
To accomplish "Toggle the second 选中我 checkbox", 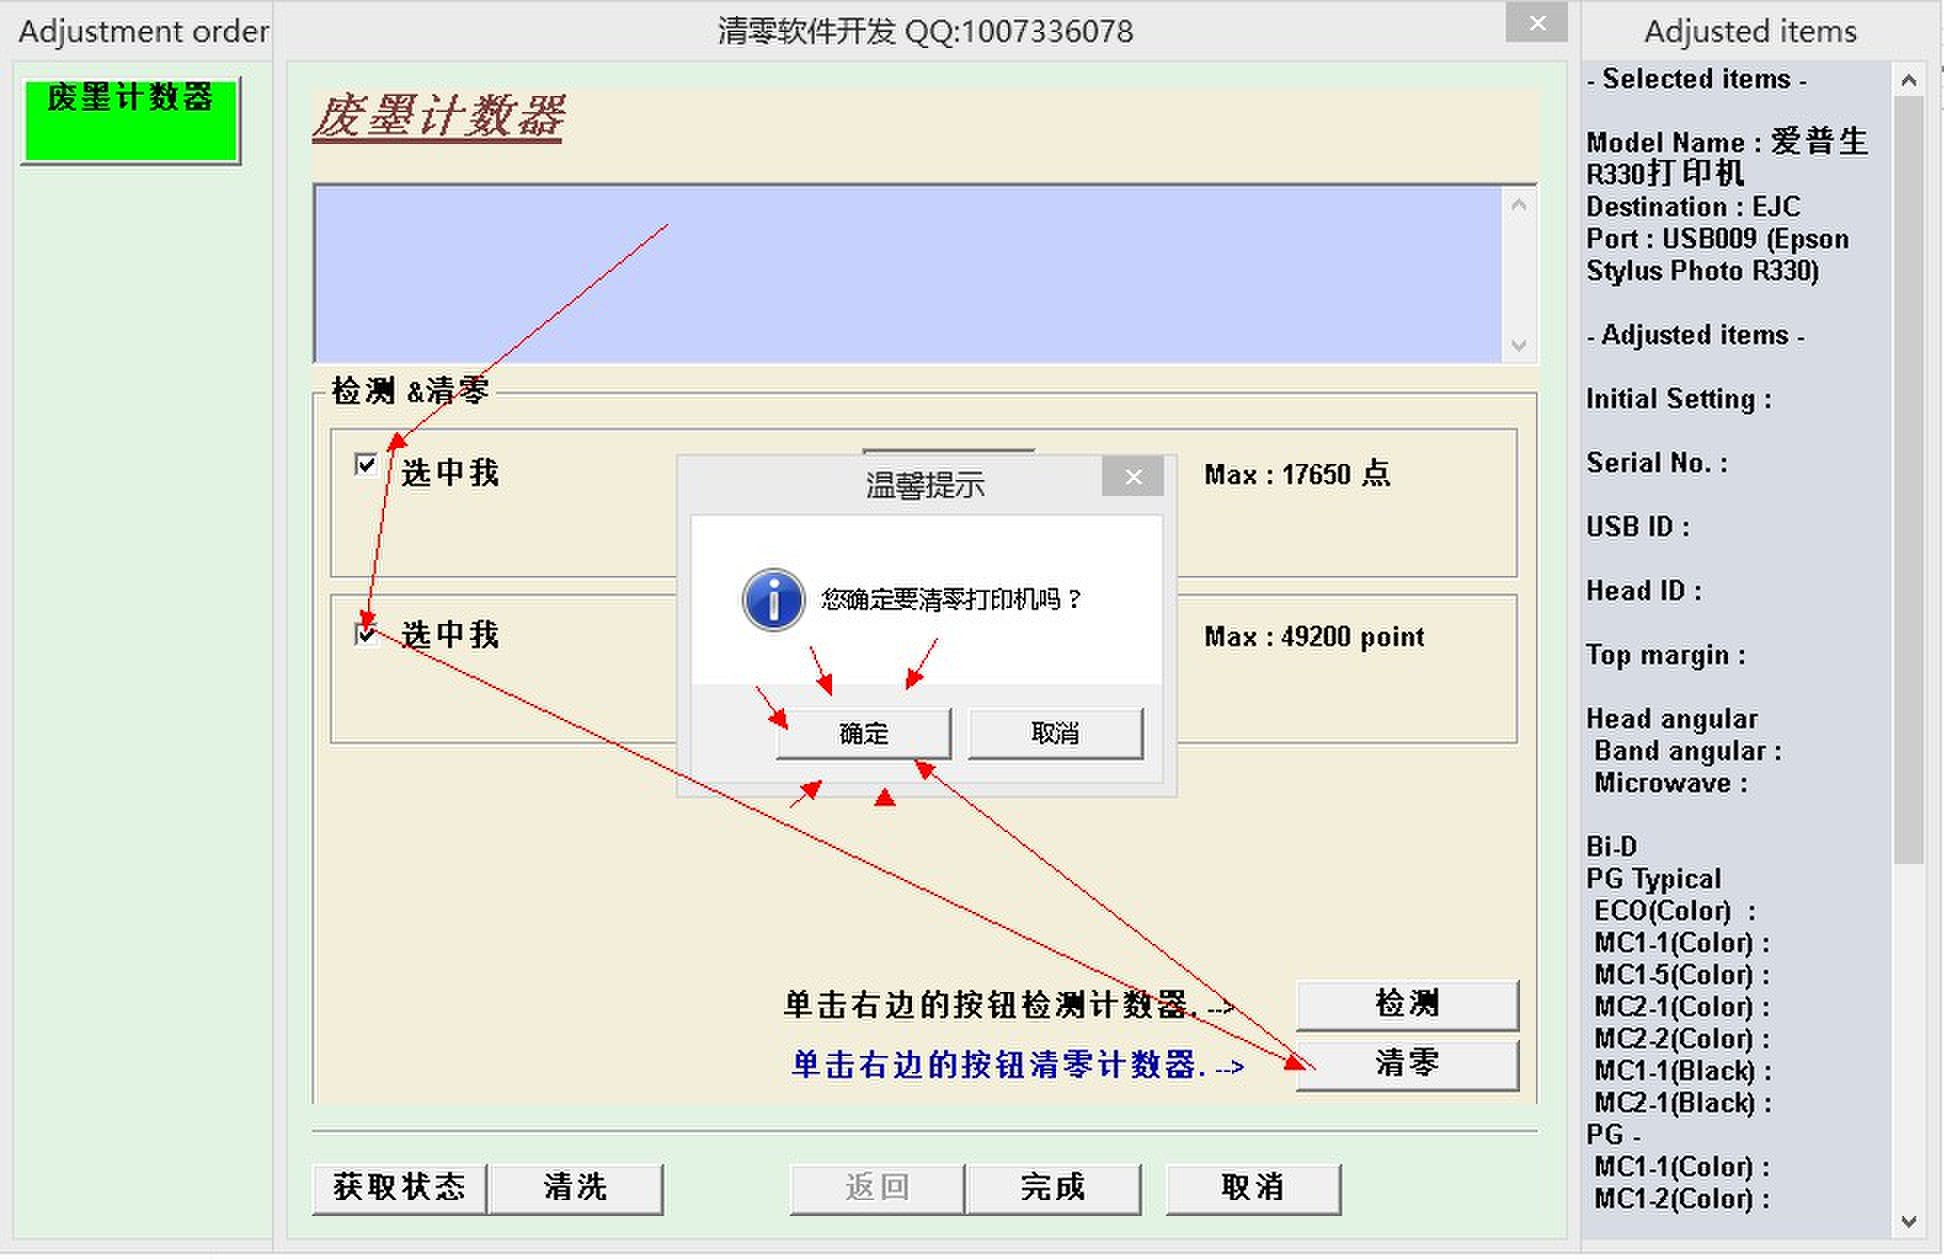I will pyautogui.click(x=366, y=634).
